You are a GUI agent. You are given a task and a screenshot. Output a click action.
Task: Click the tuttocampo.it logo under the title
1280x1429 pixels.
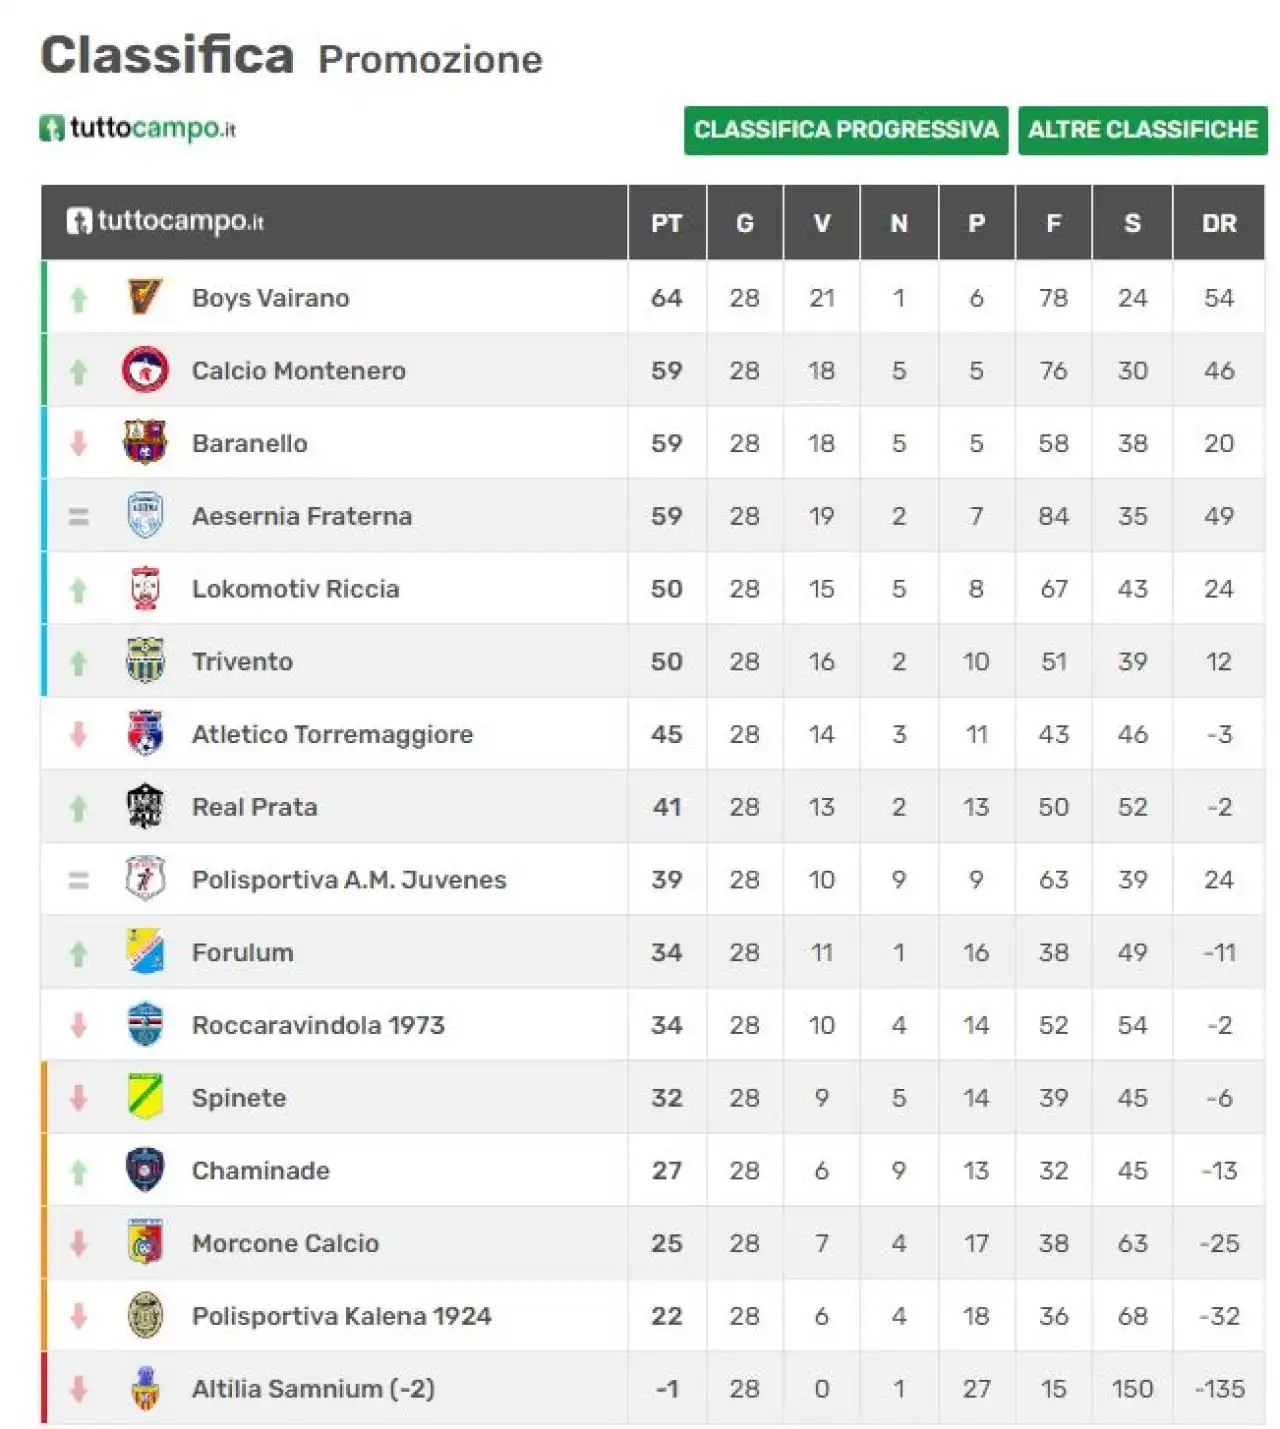(x=138, y=128)
